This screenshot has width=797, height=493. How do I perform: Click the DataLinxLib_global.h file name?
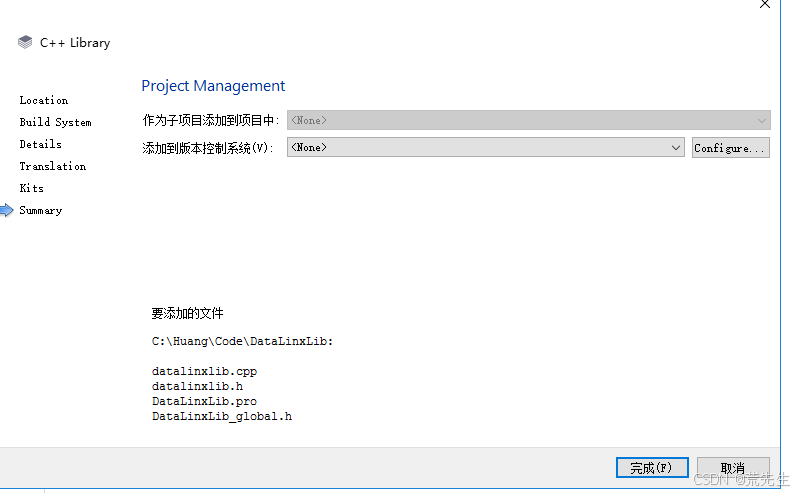(x=222, y=416)
